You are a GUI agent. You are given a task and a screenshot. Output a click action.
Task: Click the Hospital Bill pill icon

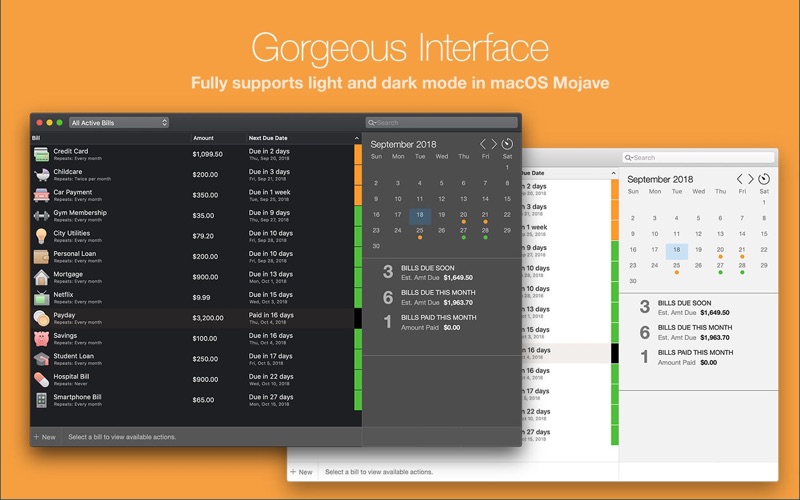(41, 379)
